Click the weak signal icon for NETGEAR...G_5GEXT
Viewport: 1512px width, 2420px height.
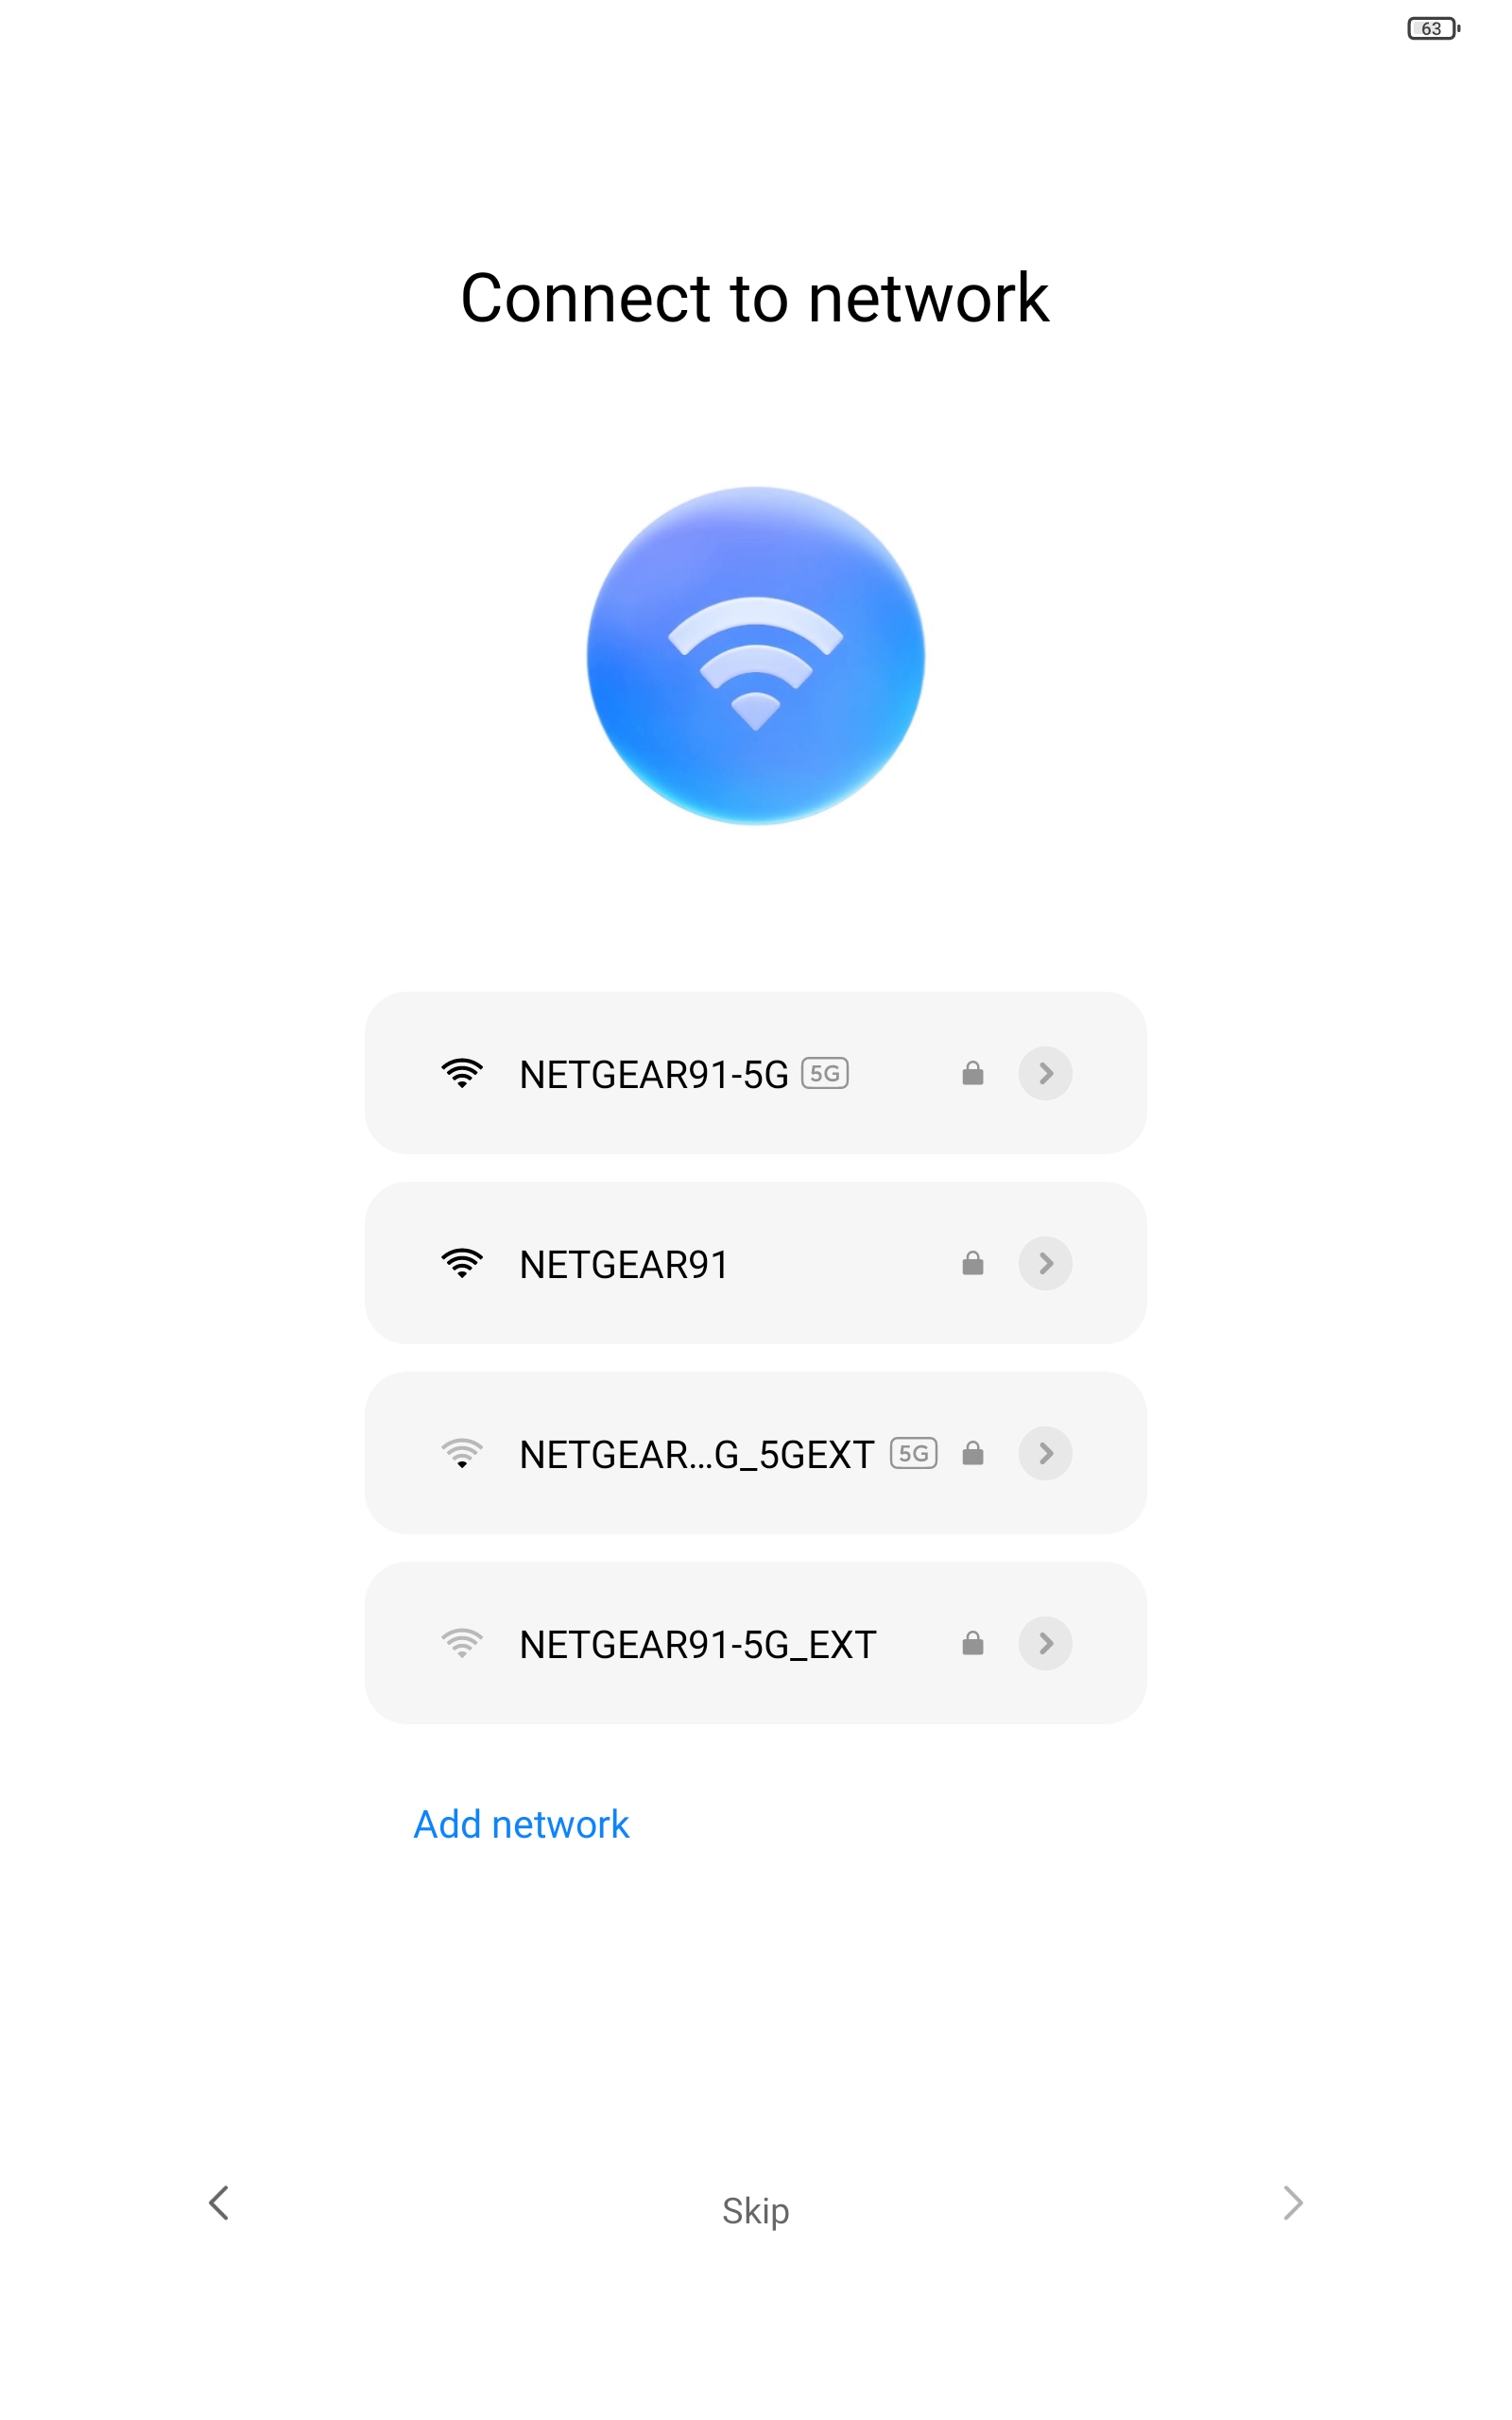tap(462, 1453)
